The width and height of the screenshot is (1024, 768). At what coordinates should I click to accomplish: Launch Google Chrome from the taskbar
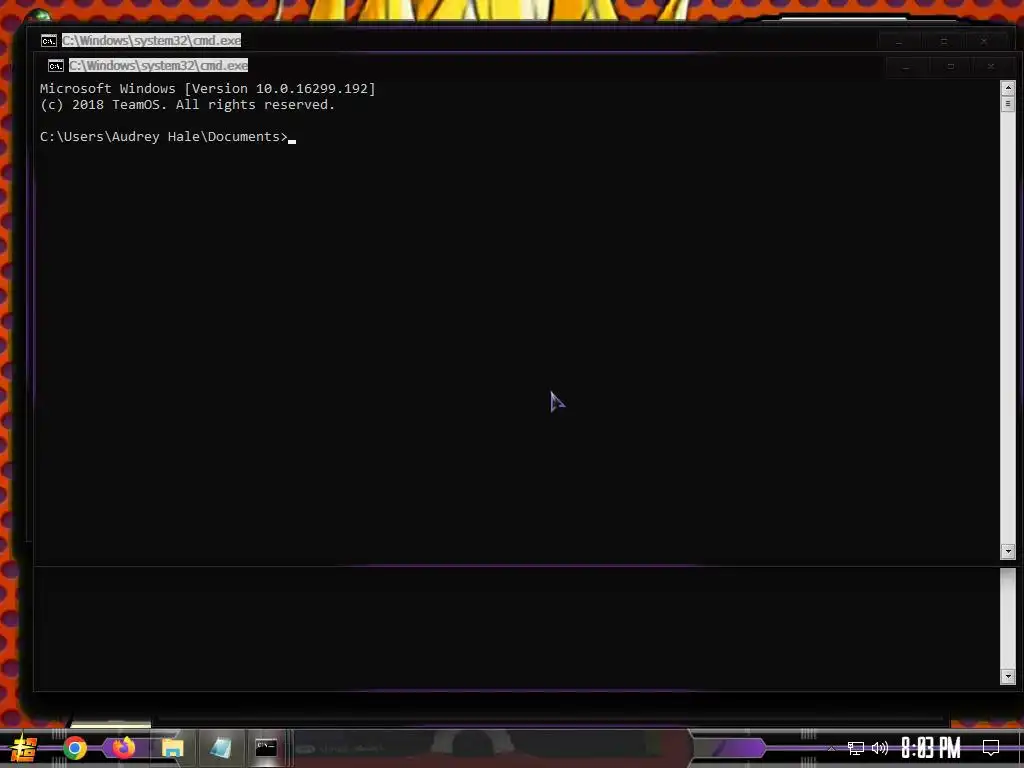pyautogui.click(x=75, y=748)
